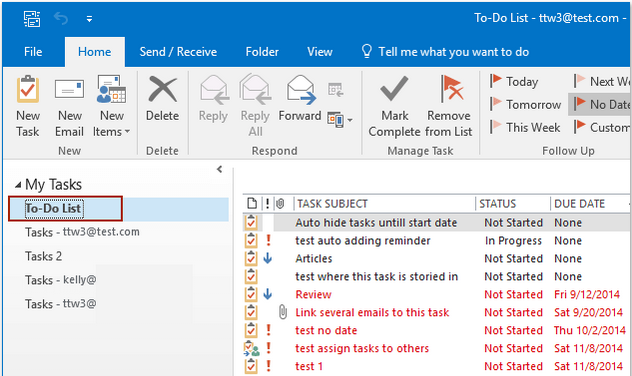Click Remove from List

(449, 106)
